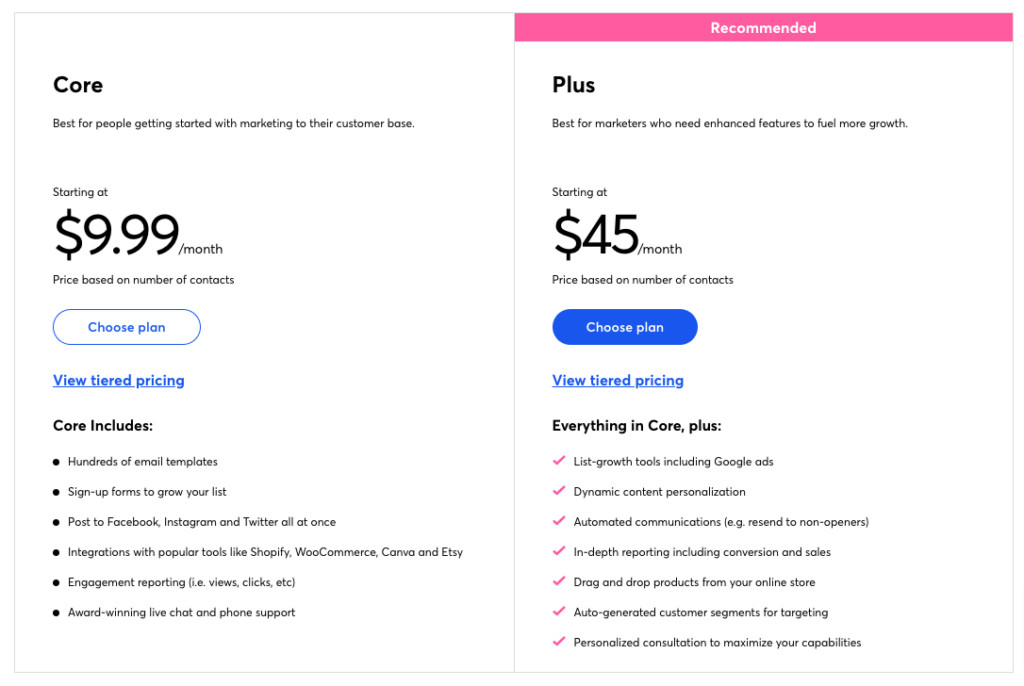Click the checkmark beside Automated communications

pos(559,521)
